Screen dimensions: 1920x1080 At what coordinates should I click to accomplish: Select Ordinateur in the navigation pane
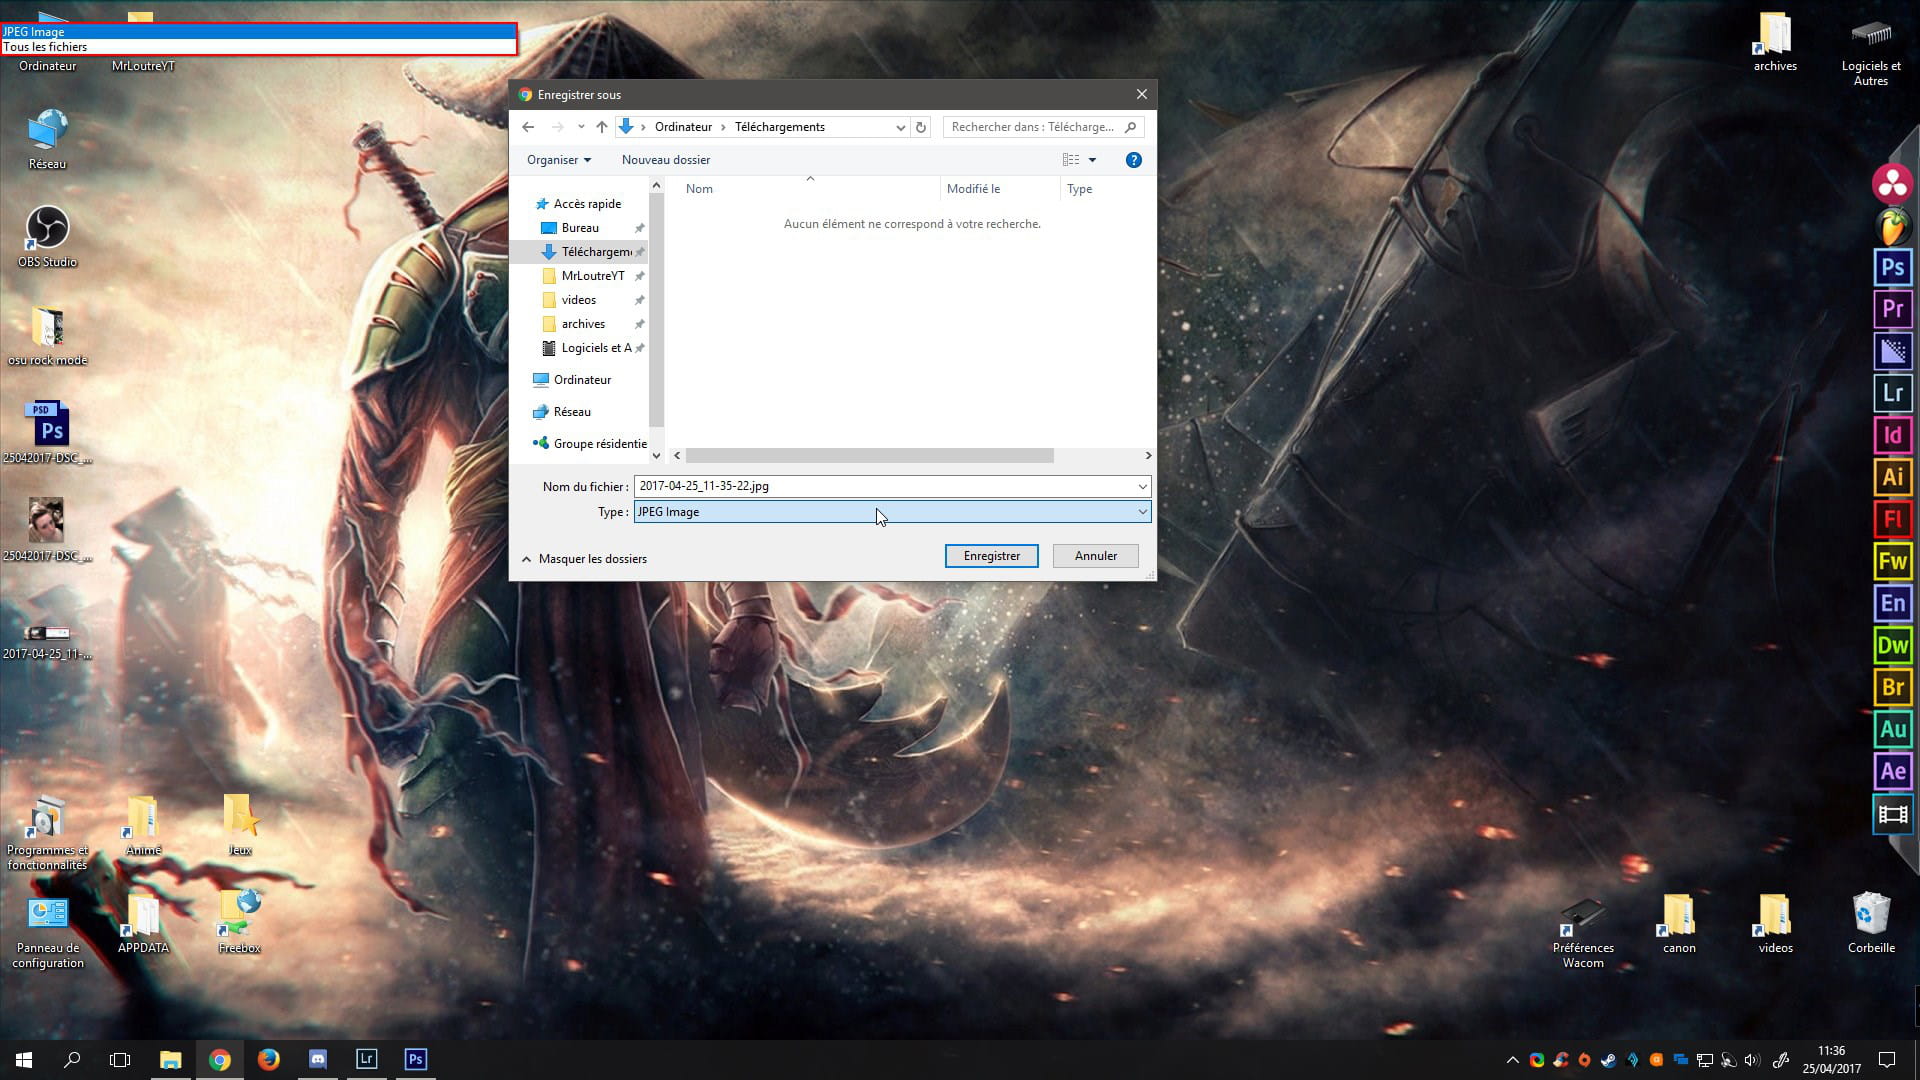coord(582,380)
